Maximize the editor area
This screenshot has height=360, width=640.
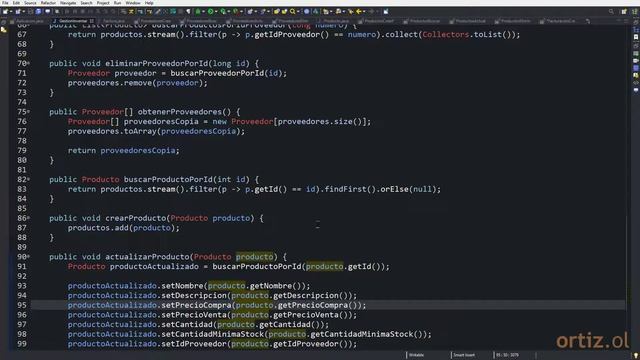pyautogui.click(x=627, y=20)
